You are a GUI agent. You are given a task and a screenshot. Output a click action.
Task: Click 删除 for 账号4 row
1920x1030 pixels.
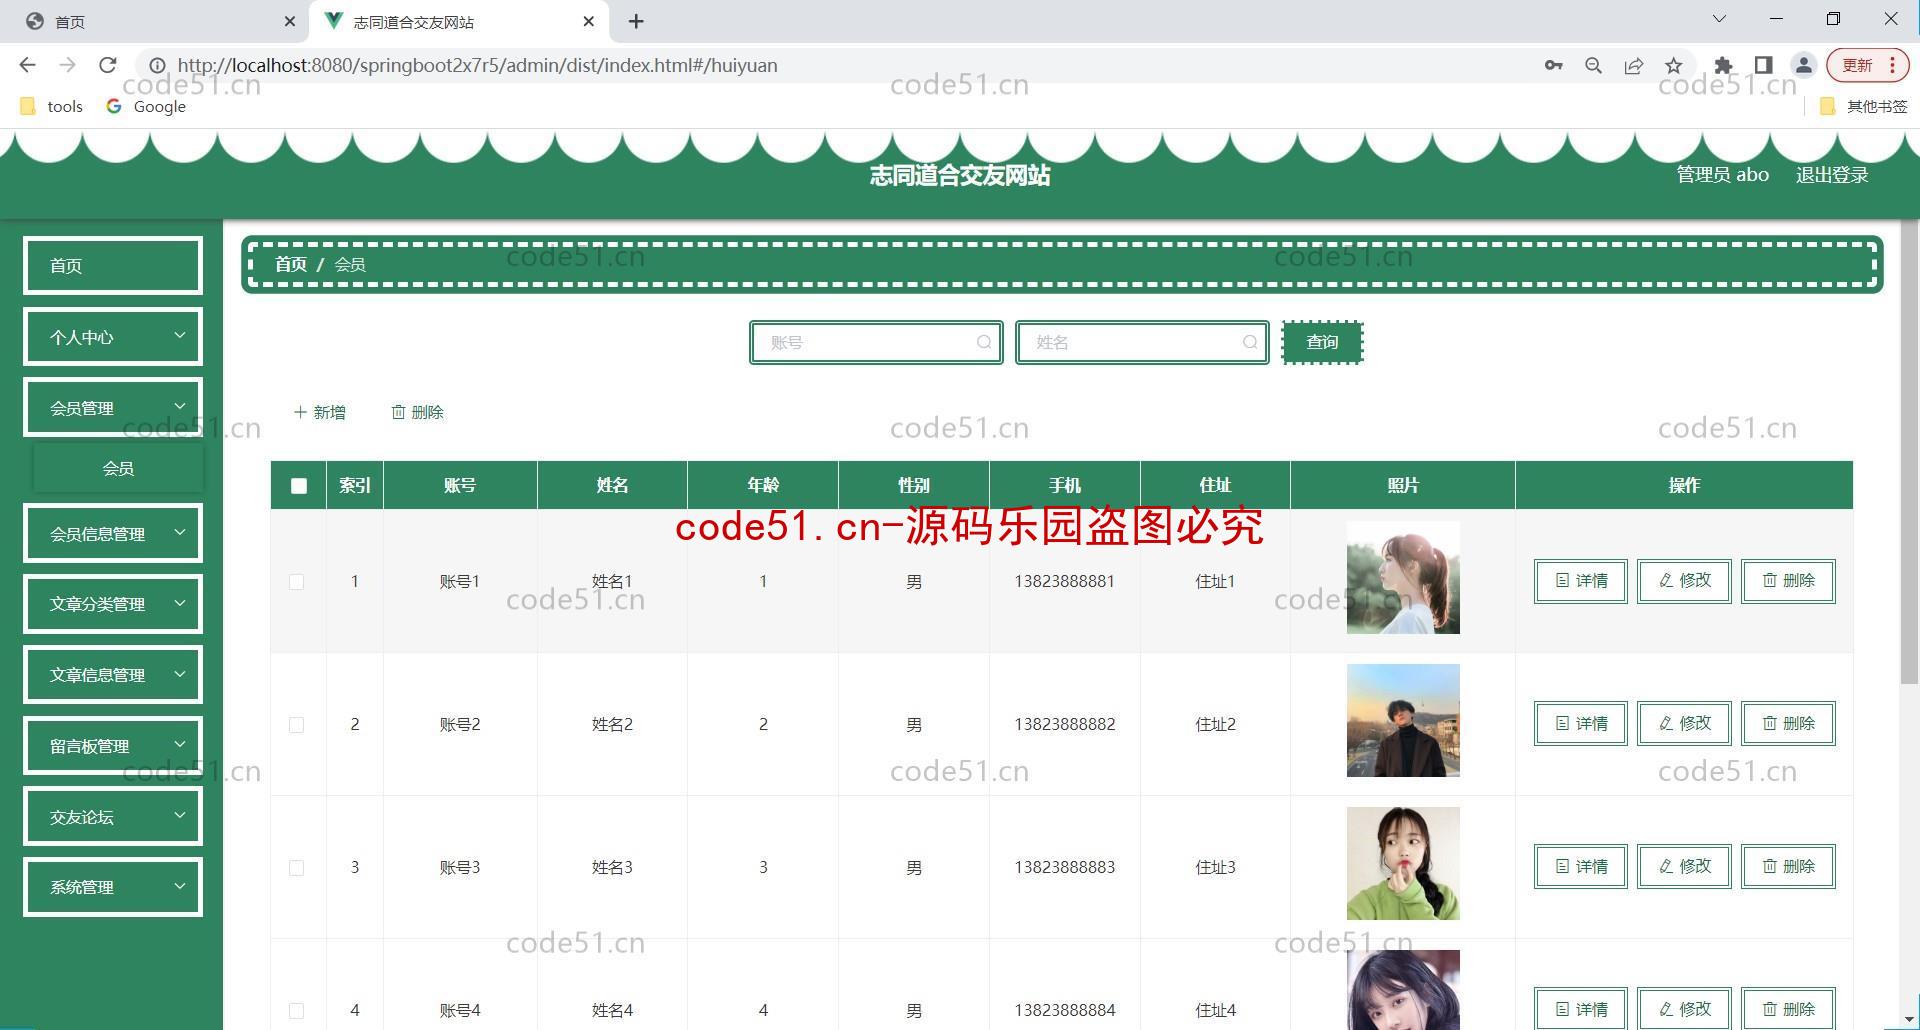click(1788, 1009)
